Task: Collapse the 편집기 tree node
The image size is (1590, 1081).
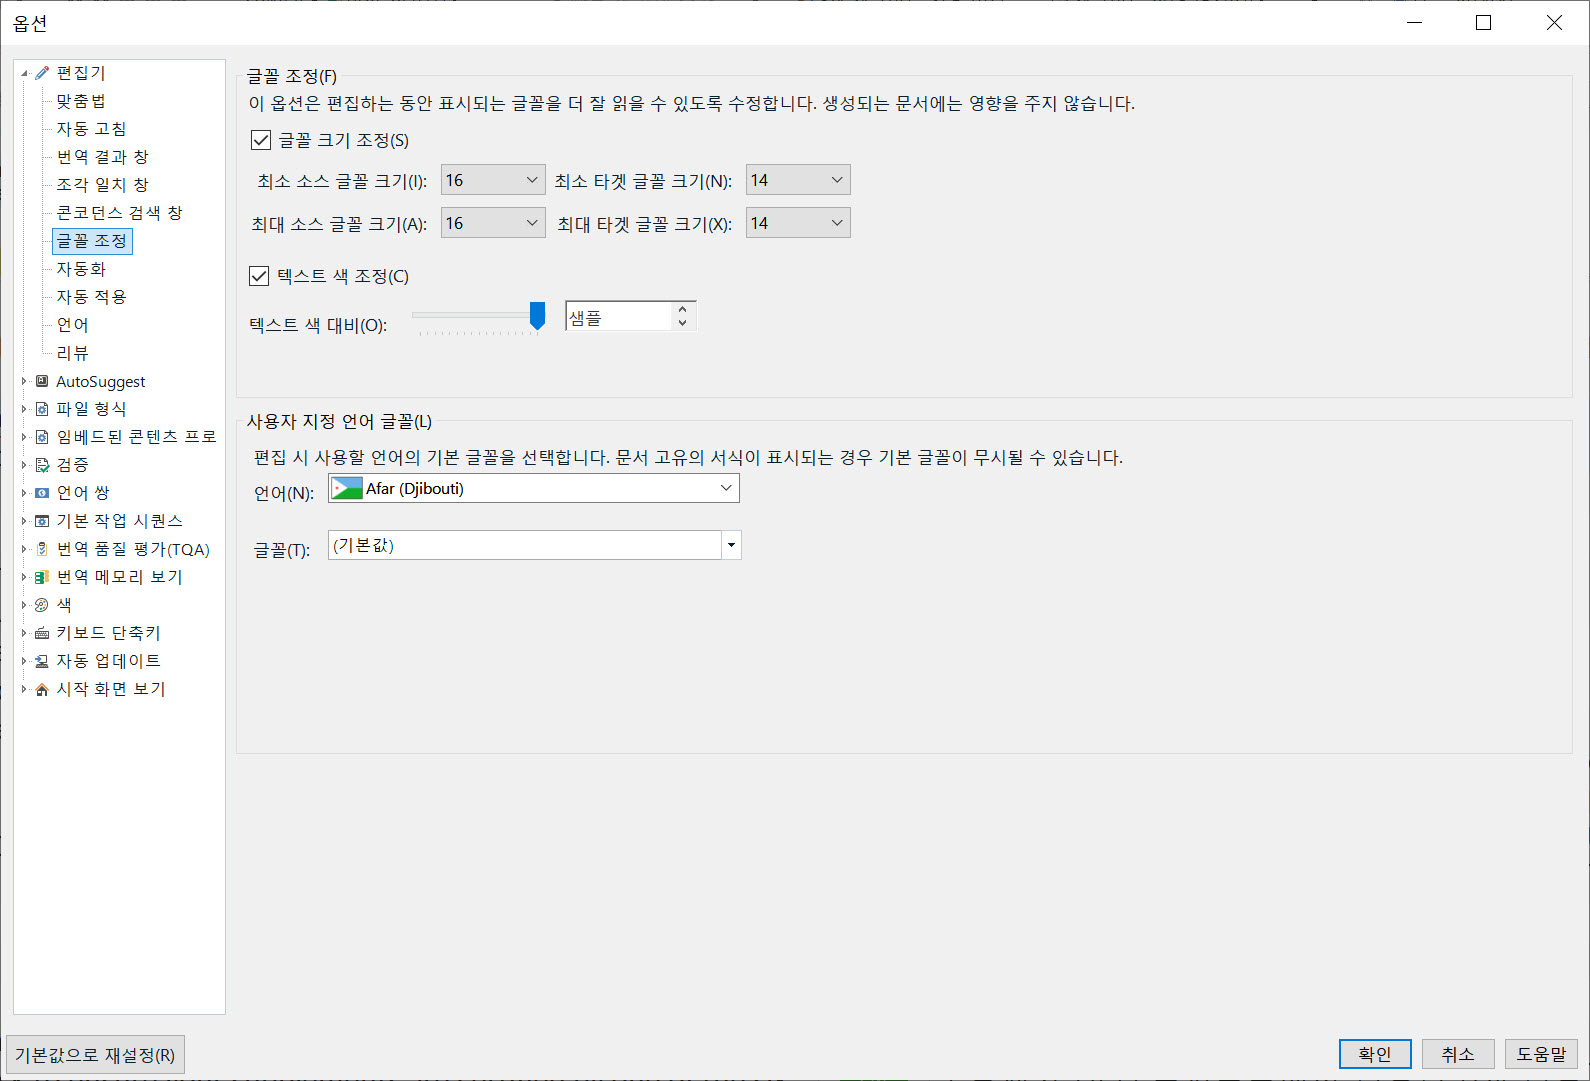Action: point(24,73)
